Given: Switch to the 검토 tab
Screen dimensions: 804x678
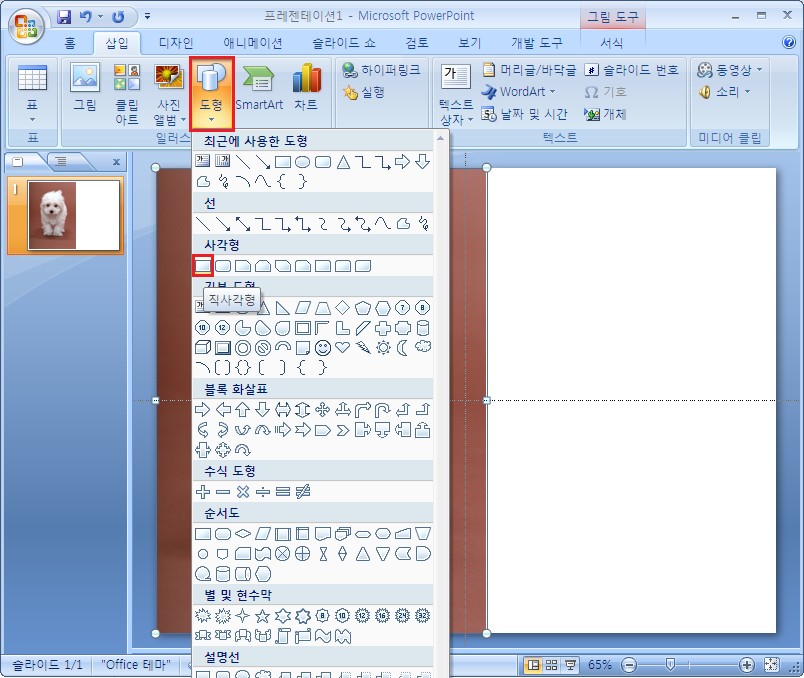Looking at the screenshot, I should [x=416, y=43].
